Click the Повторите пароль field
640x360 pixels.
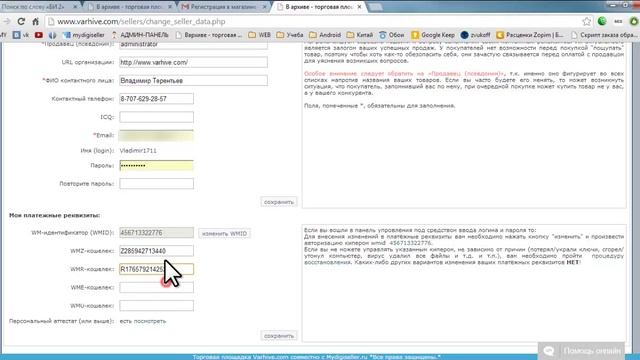click(156, 184)
